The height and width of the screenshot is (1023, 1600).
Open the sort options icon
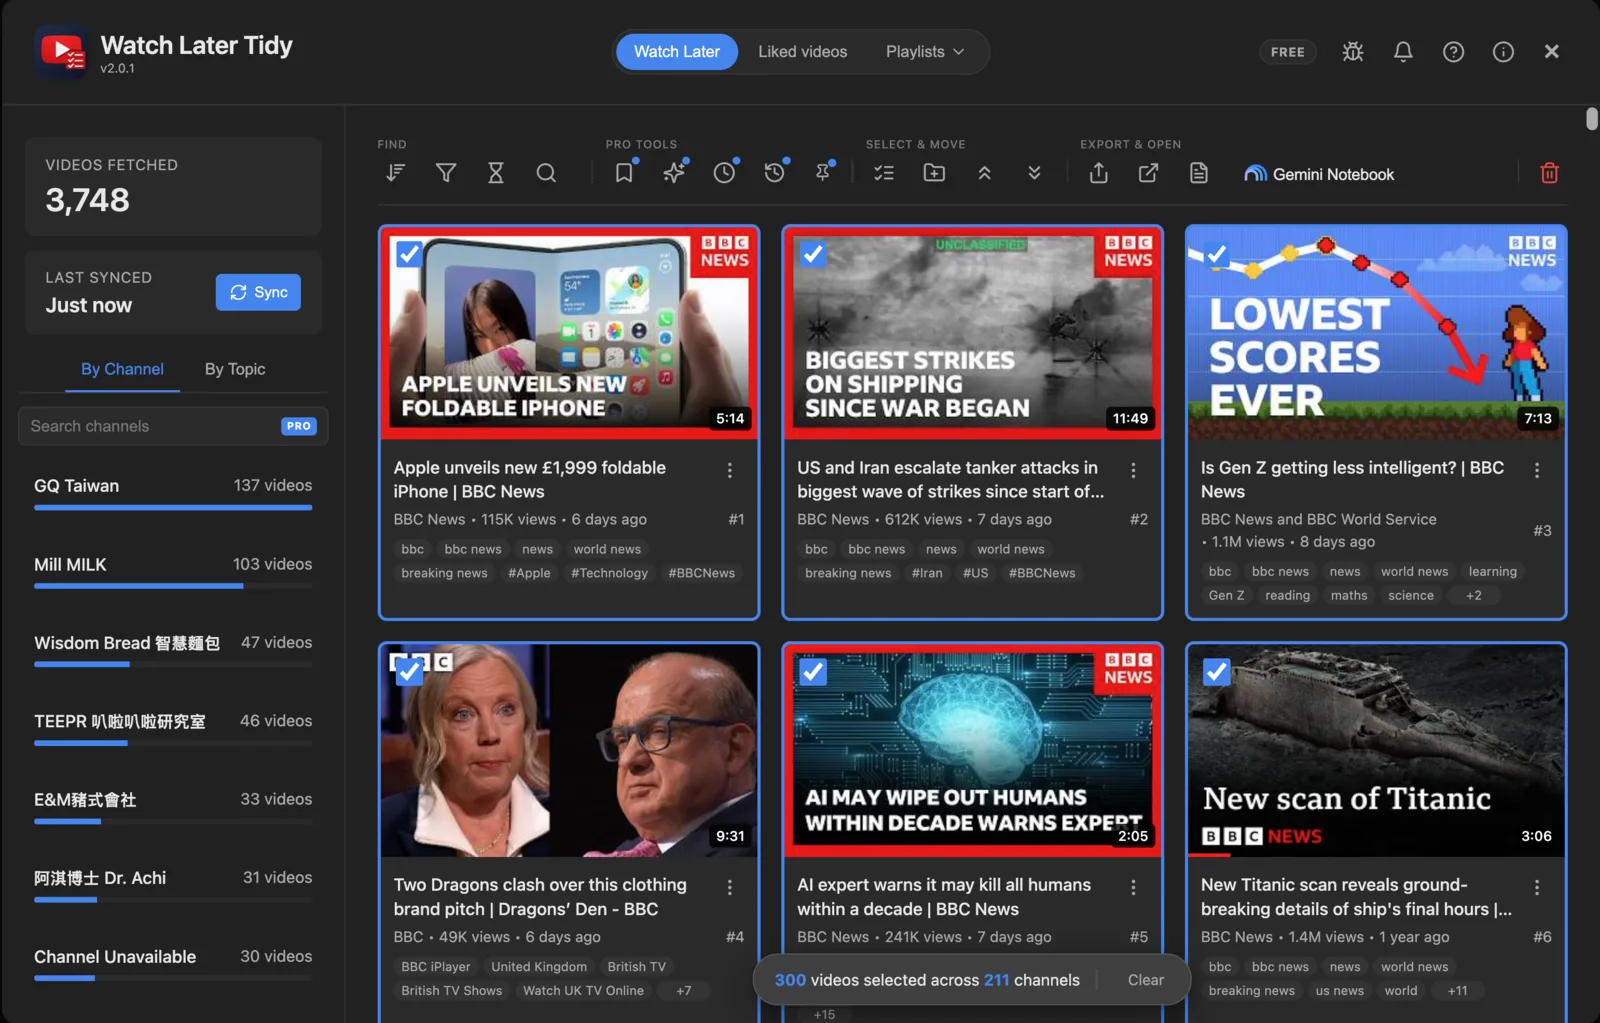[x=395, y=173]
